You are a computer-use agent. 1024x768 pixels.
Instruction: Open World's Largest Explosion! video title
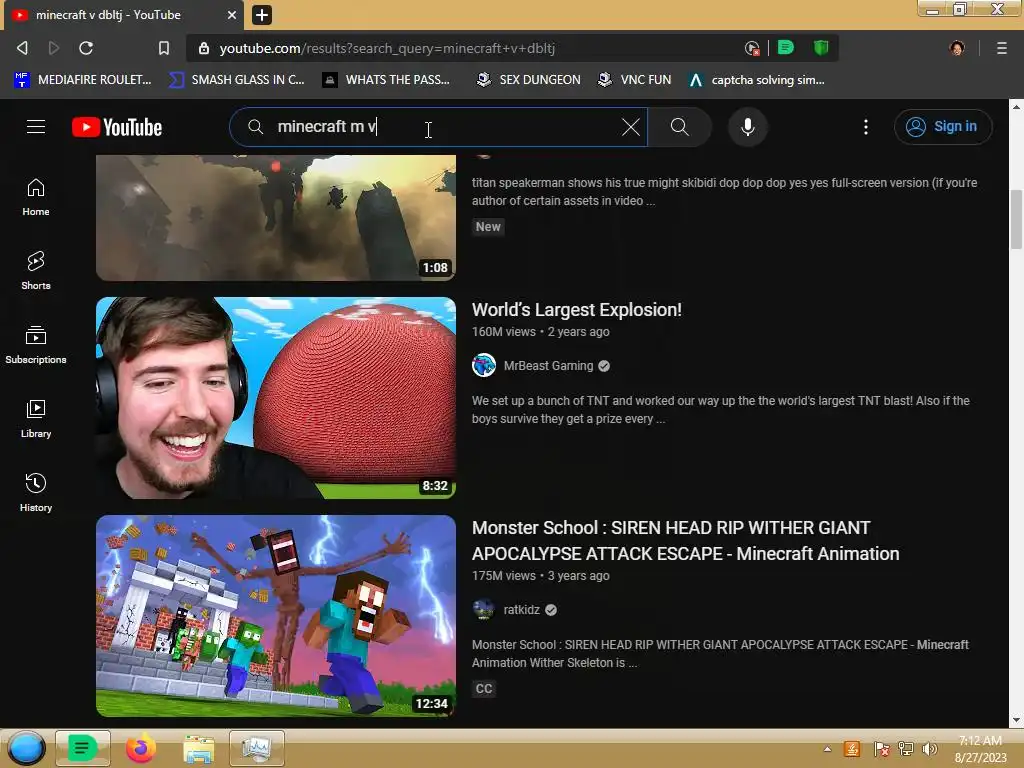pos(577,310)
